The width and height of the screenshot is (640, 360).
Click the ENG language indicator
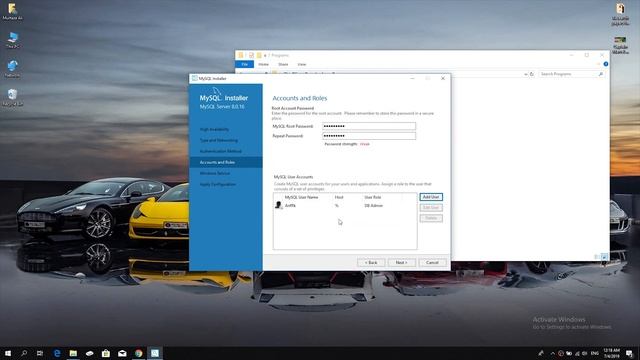[x=595, y=353]
